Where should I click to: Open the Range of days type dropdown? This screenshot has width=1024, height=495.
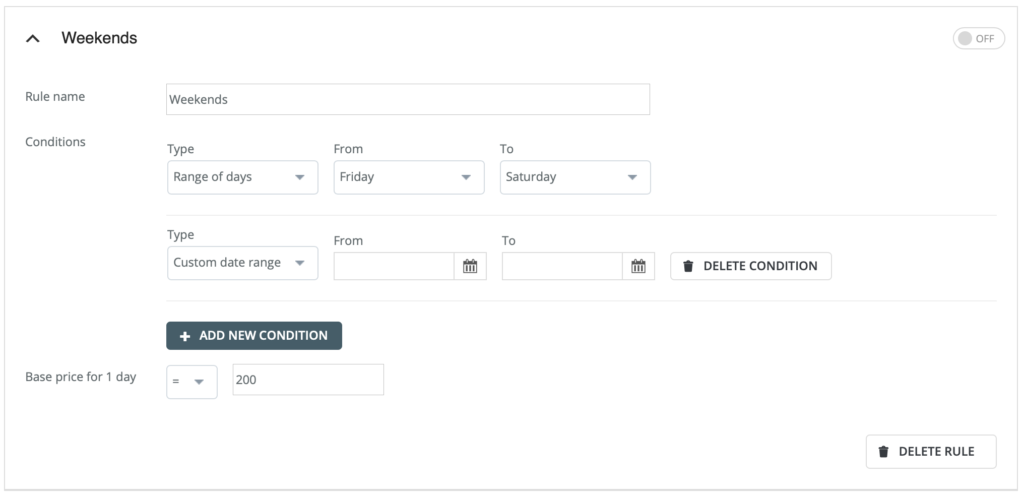242,177
